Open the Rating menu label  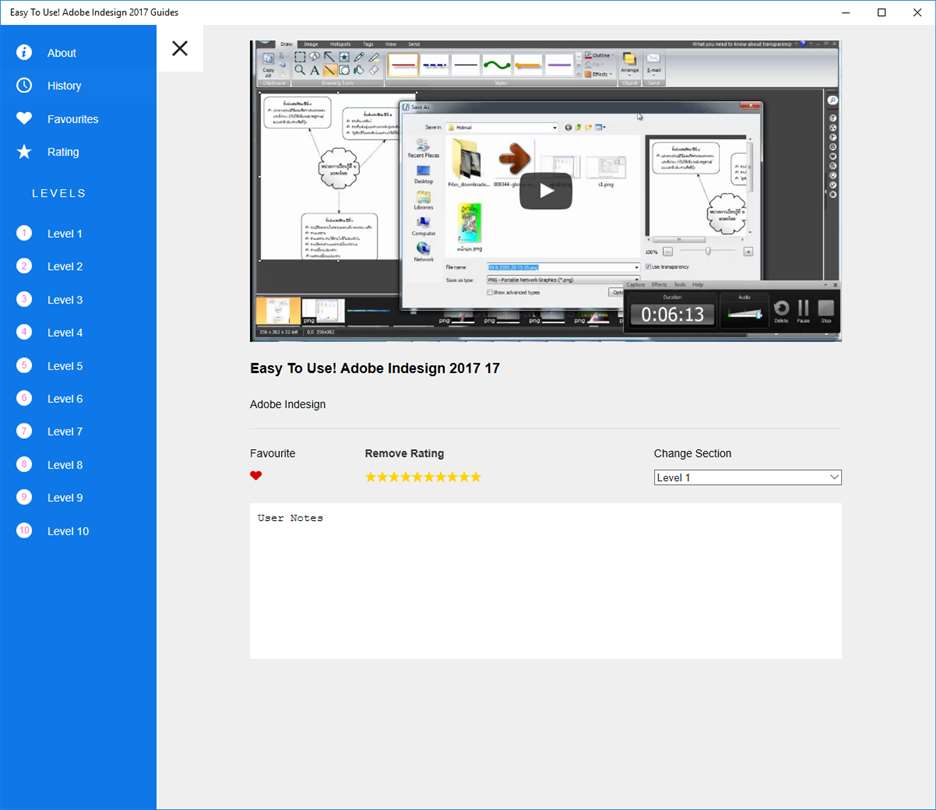coord(63,152)
